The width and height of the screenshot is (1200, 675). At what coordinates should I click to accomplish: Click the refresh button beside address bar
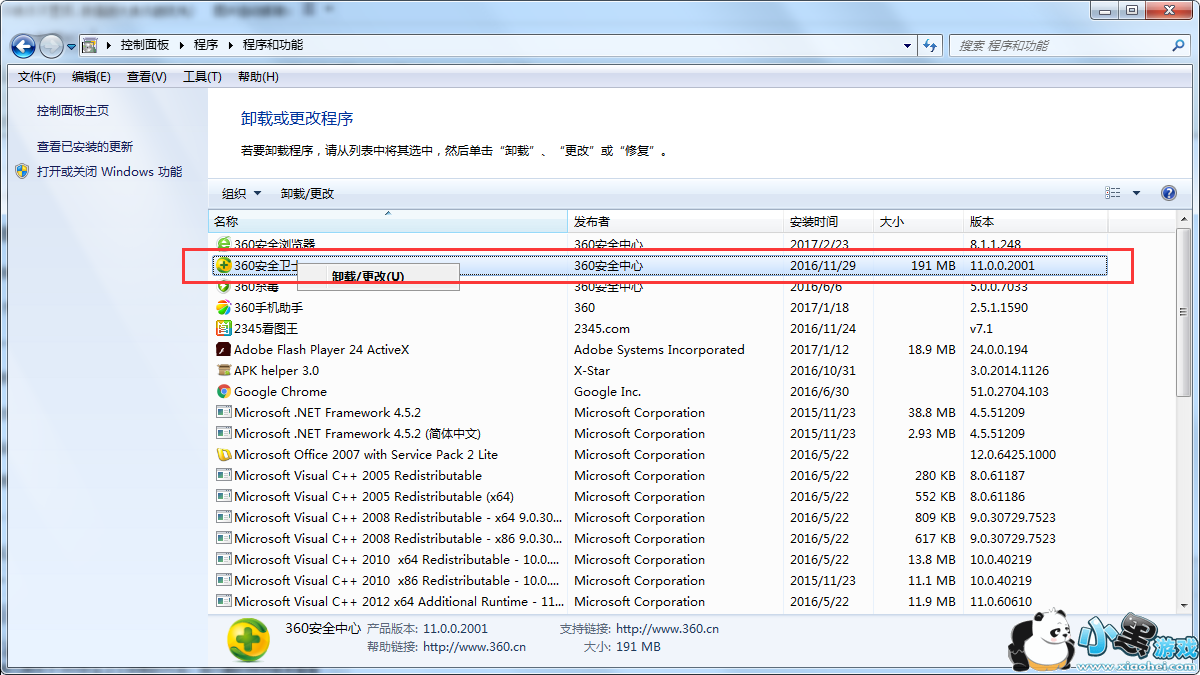coord(930,46)
